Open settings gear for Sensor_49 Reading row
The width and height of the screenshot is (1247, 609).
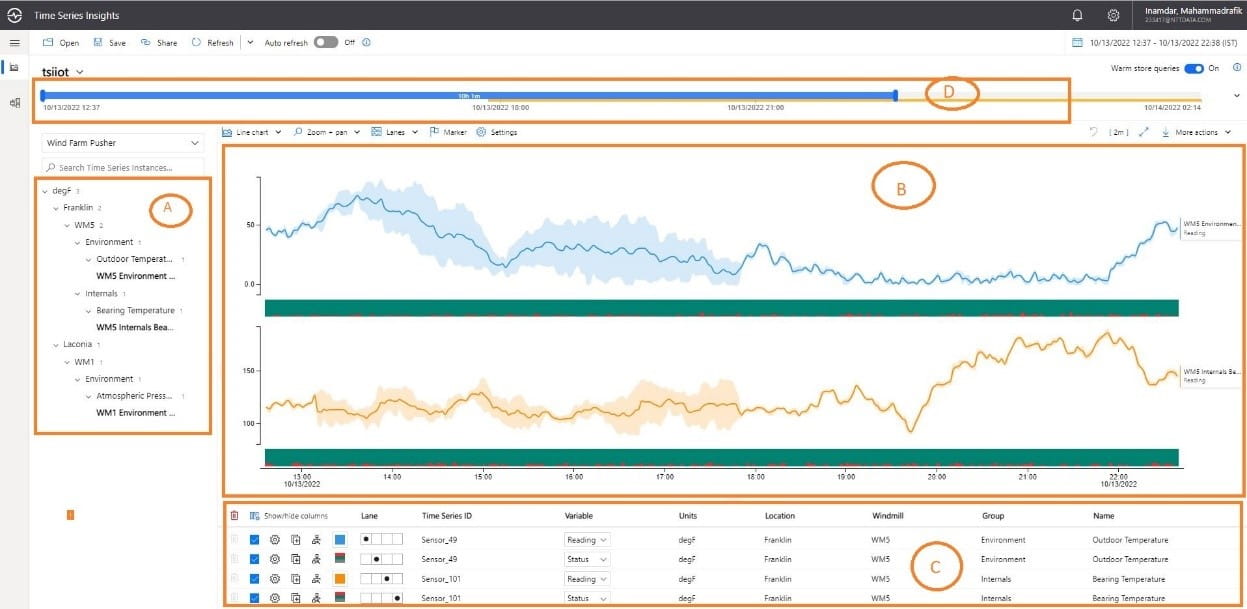275,539
